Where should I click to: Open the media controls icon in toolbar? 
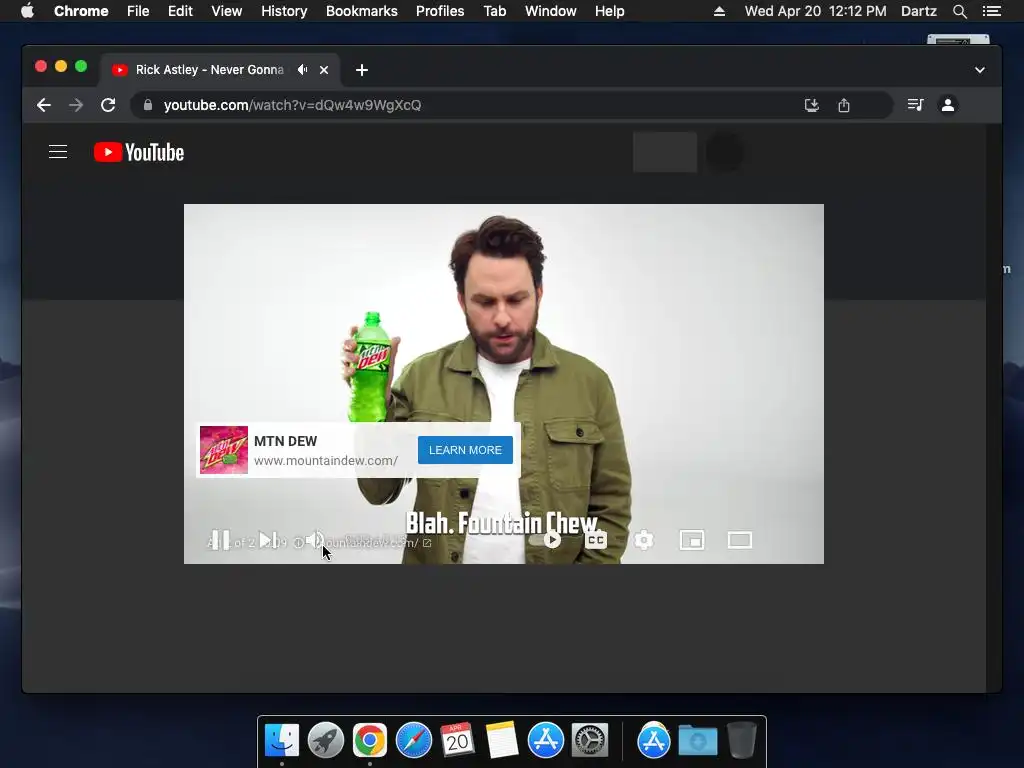click(x=916, y=104)
